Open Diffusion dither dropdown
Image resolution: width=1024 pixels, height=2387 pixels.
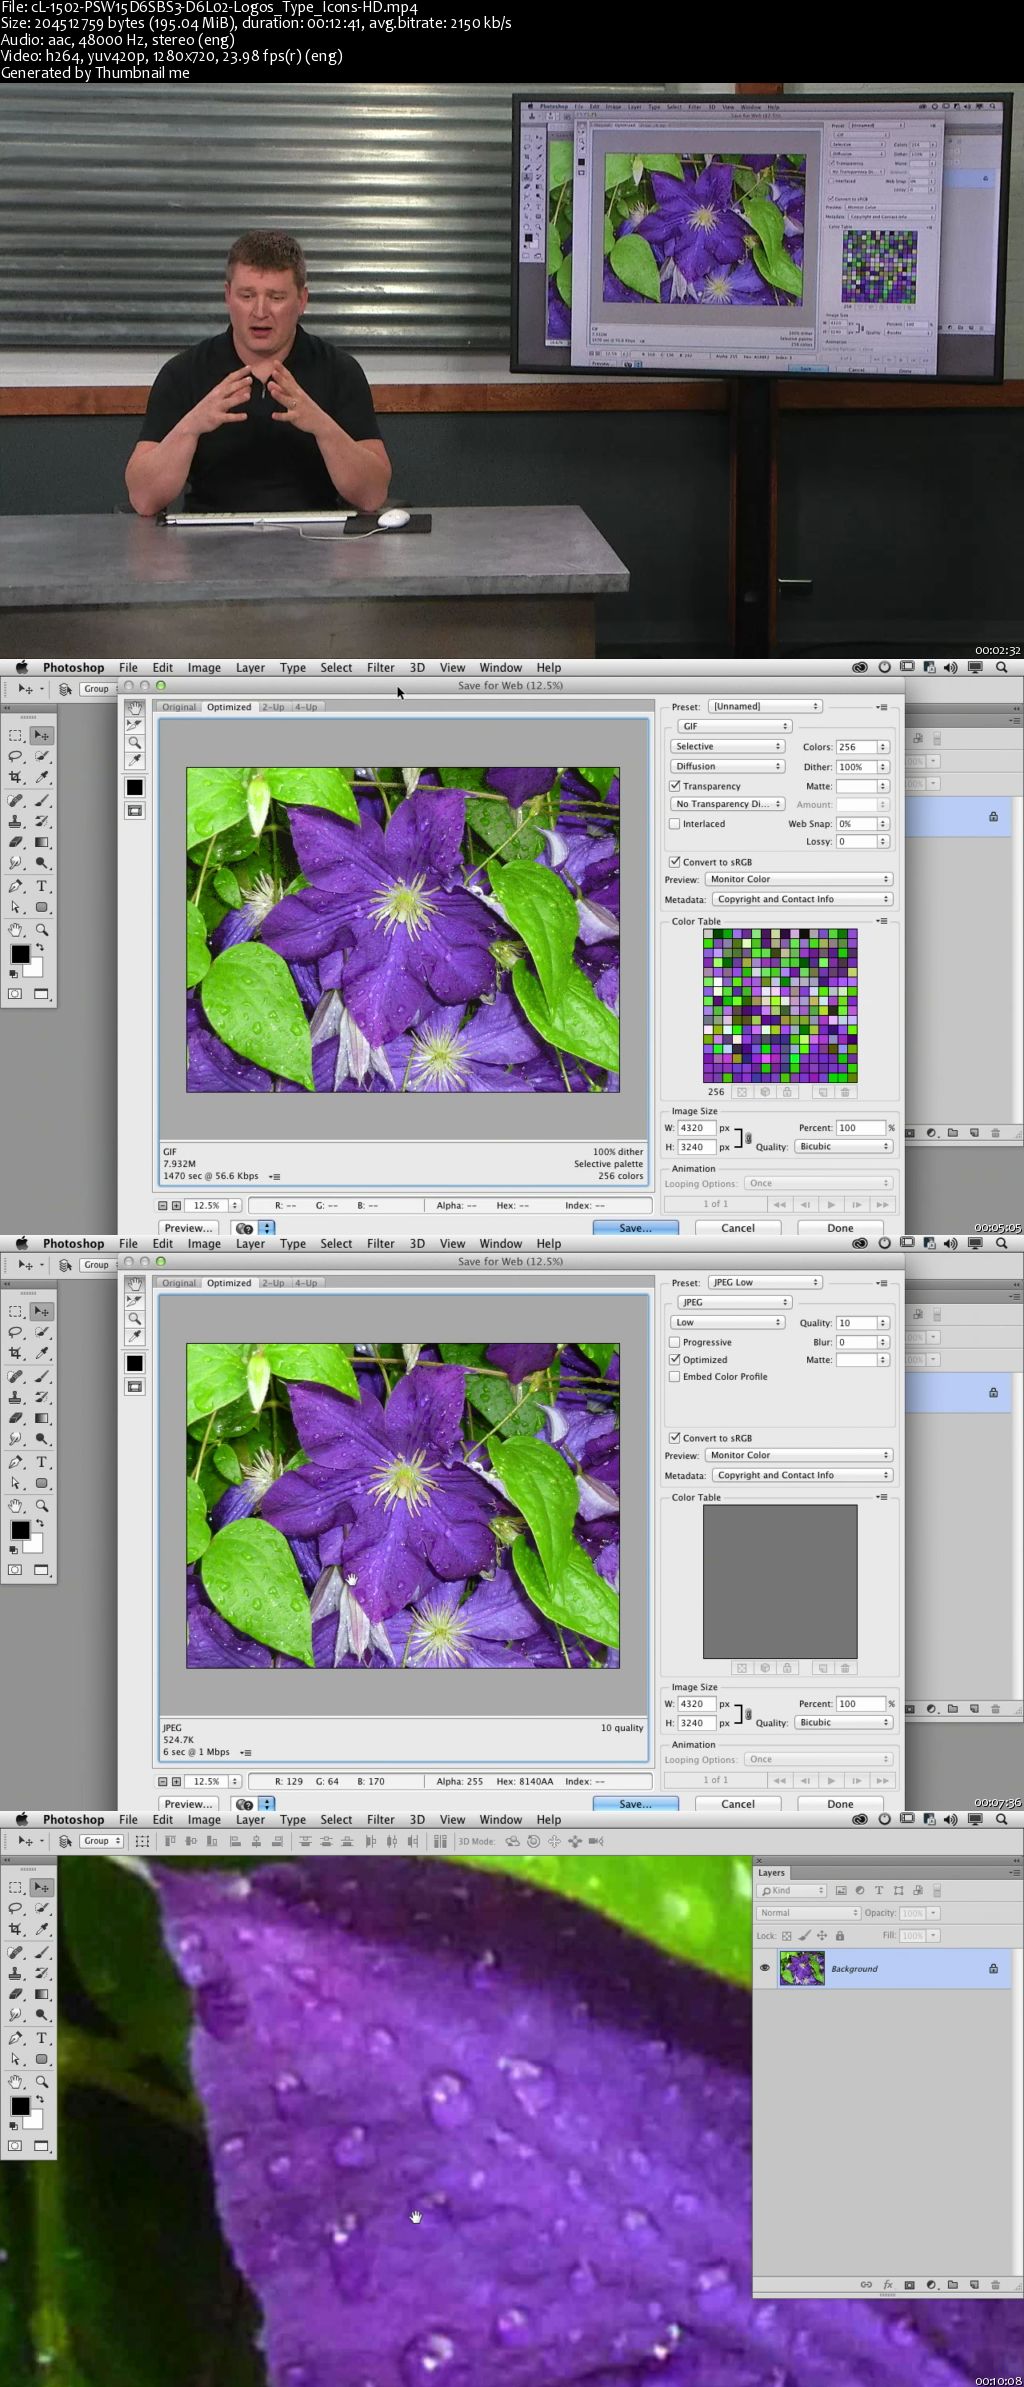click(726, 766)
